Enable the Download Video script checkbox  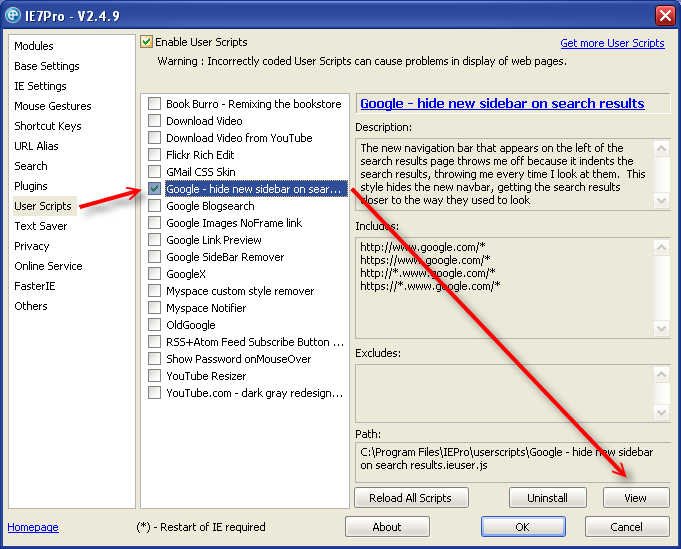(x=154, y=121)
